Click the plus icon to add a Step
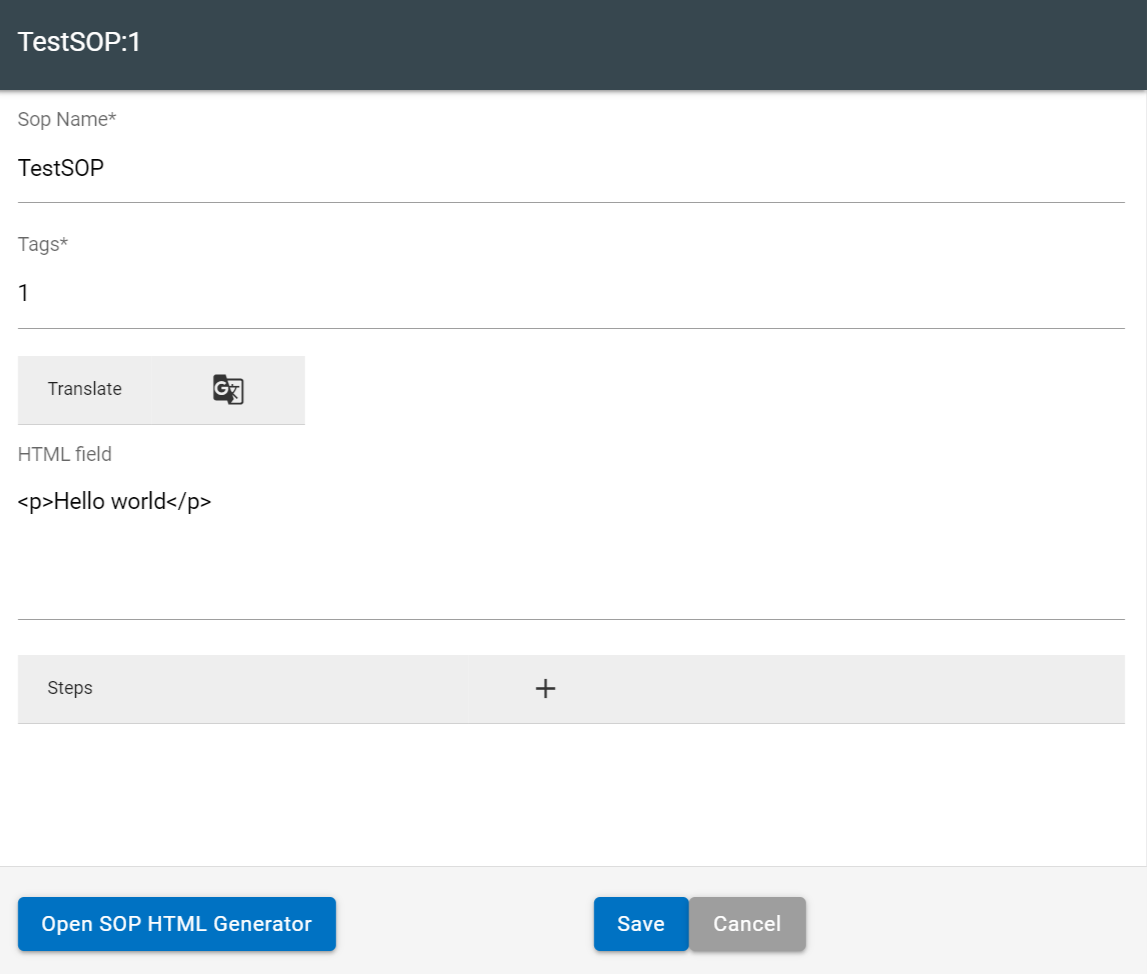1147x974 pixels. pos(545,688)
